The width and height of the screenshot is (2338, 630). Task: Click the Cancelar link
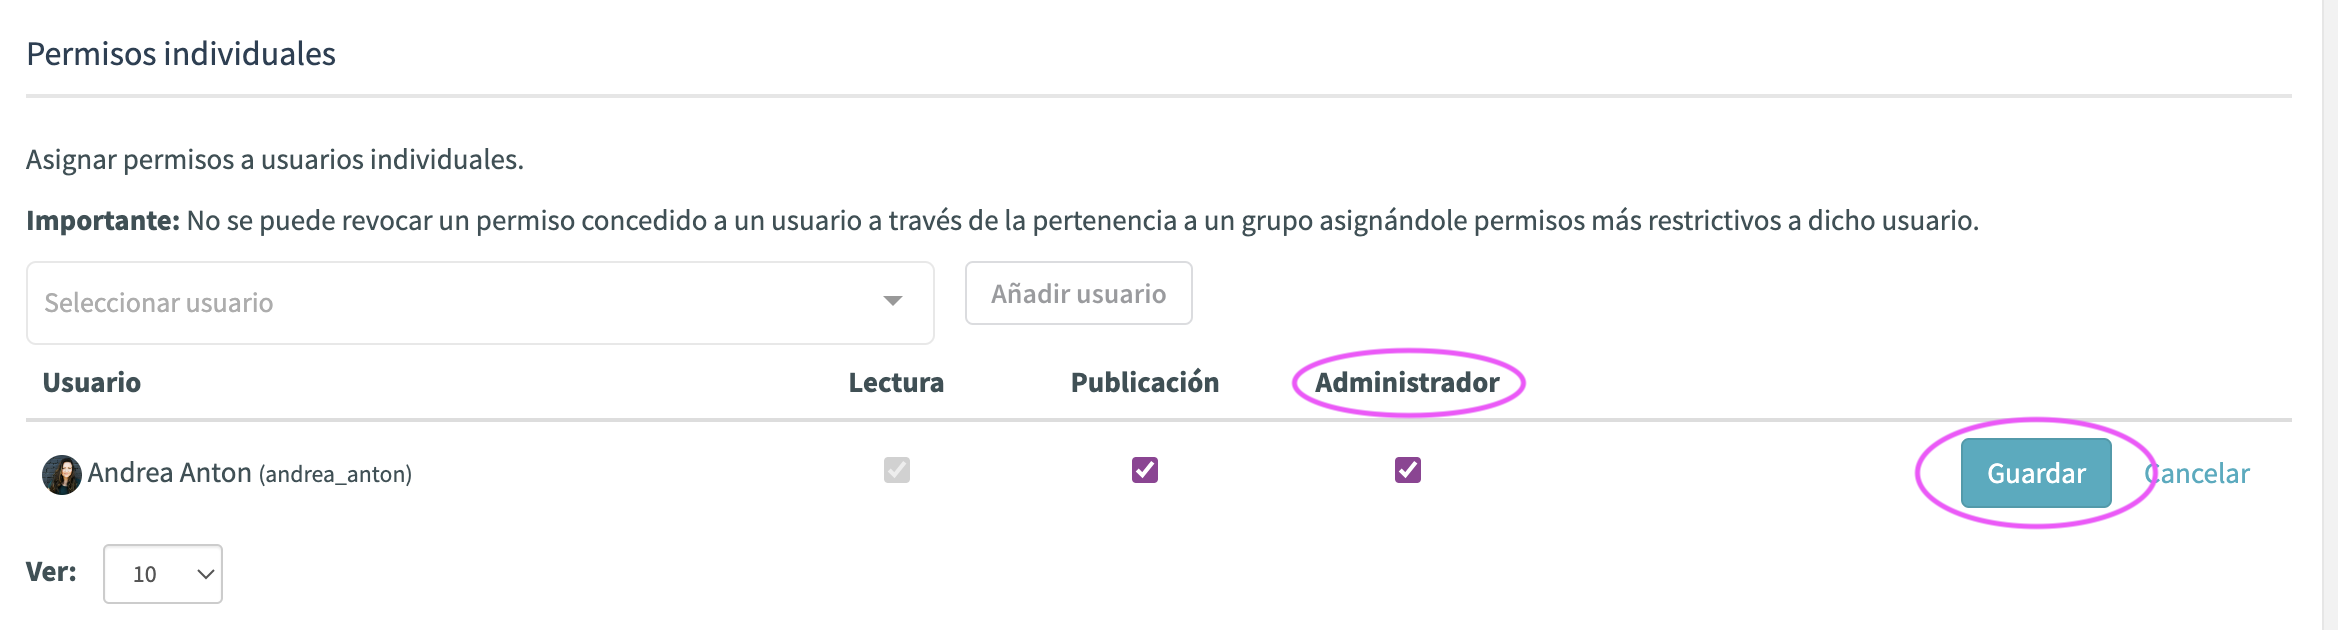[2197, 473]
